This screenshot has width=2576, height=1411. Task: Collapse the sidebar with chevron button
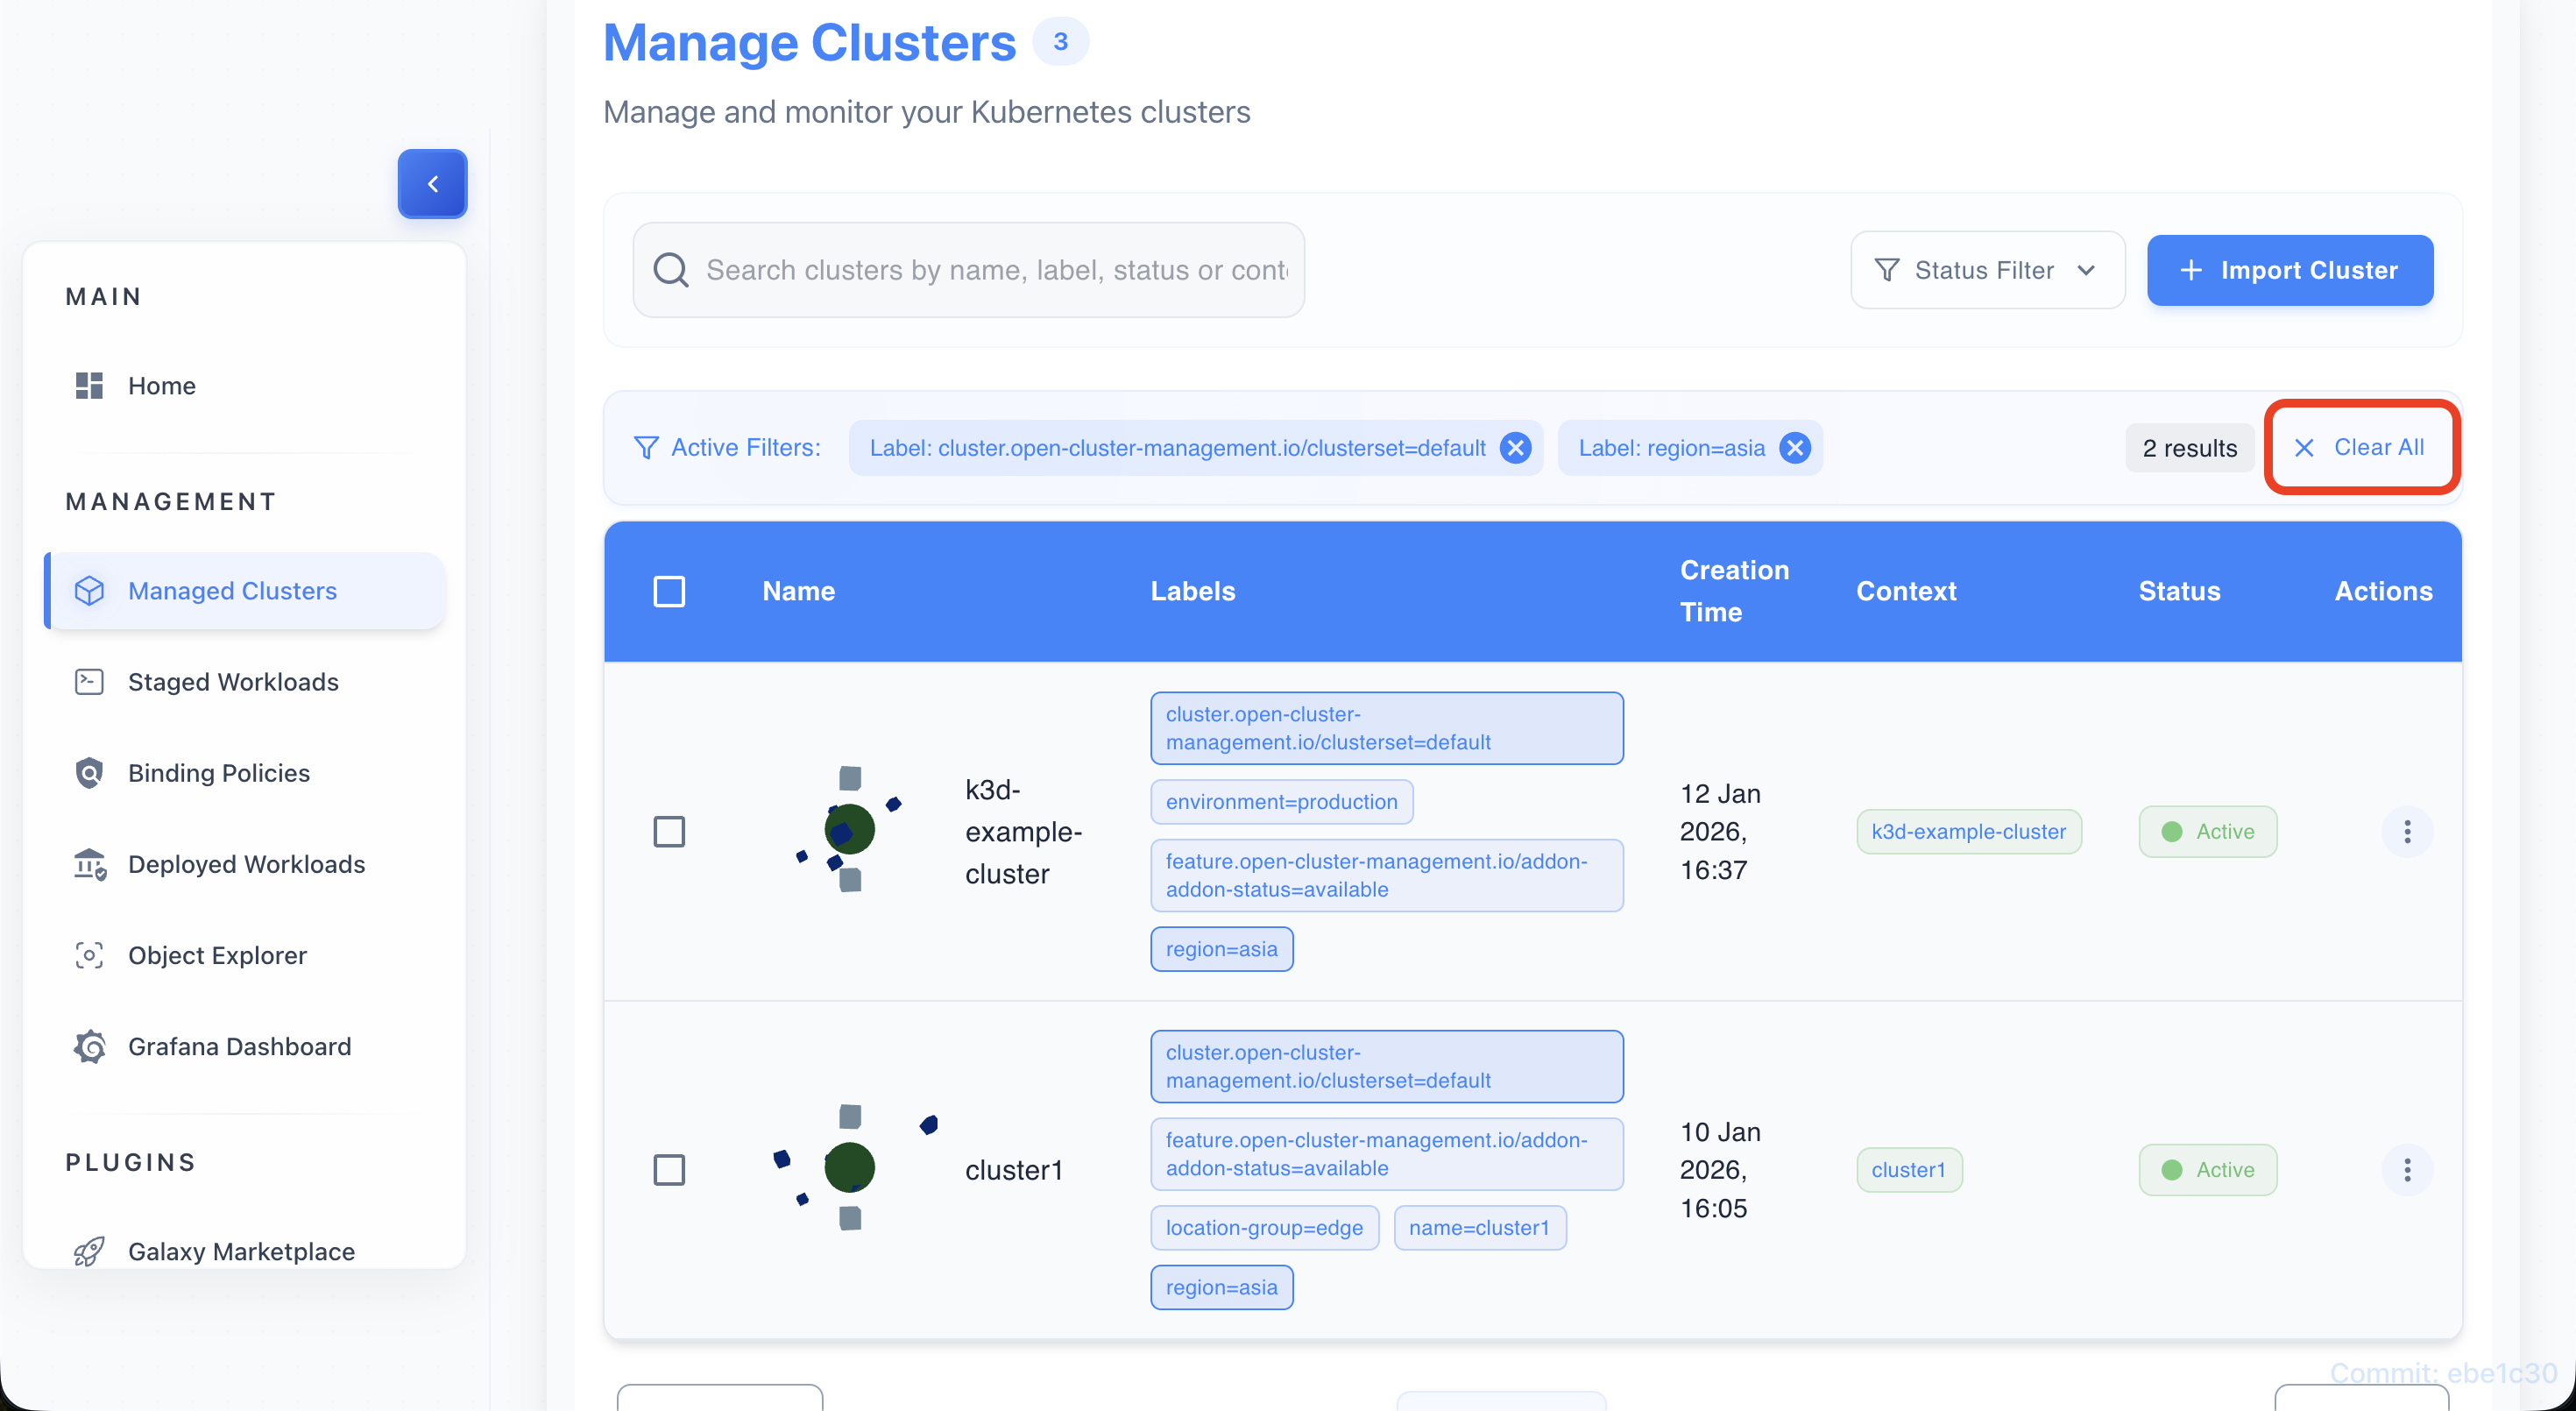pyautogui.click(x=432, y=184)
